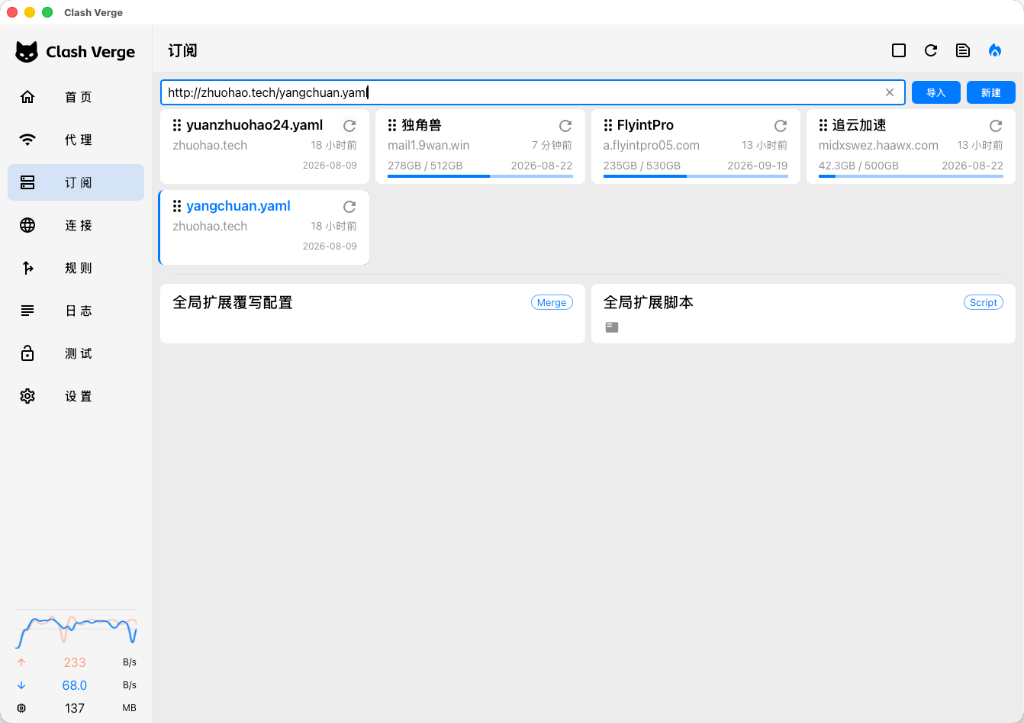Go to the 连接 connections page
1024x723 pixels.
coord(76,225)
